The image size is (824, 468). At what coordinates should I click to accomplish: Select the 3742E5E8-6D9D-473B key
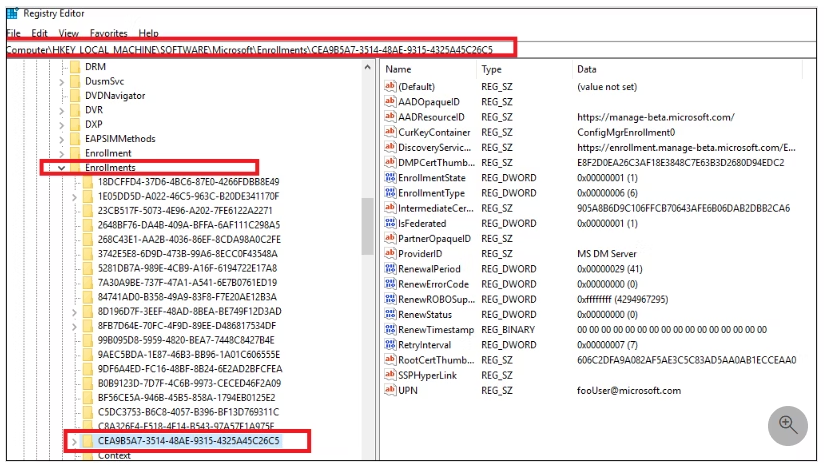[x=188, y=254]
